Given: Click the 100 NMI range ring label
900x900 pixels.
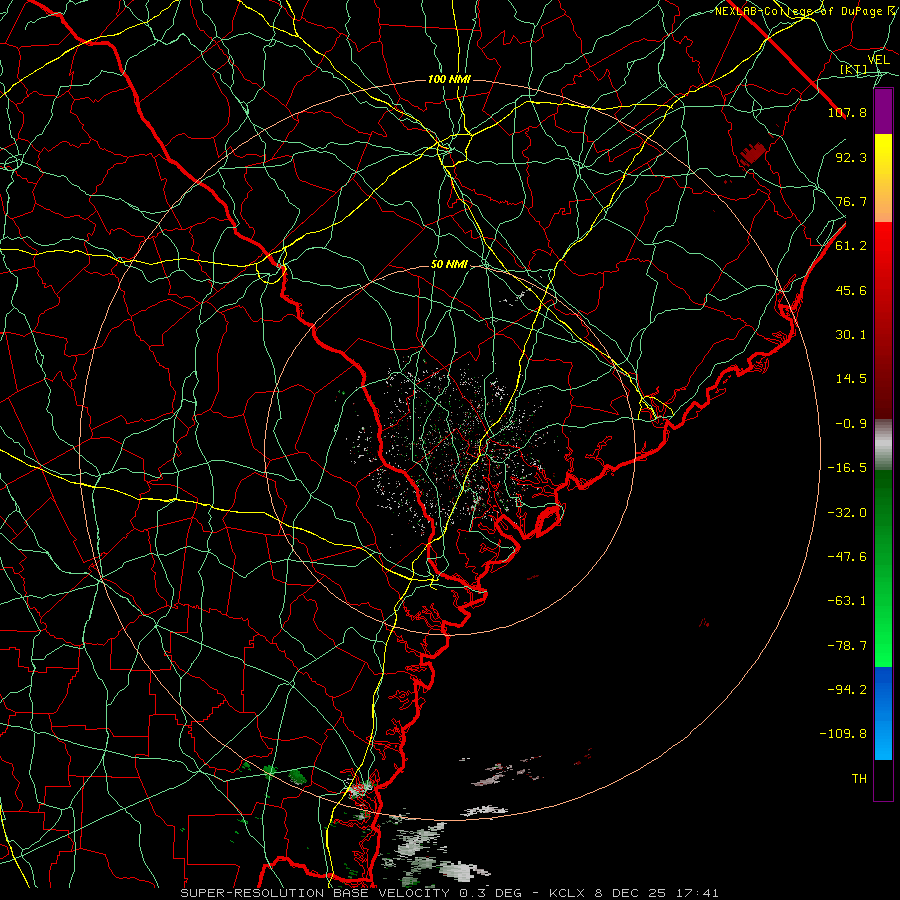Looking at the screenshot, I should (449, 79).
